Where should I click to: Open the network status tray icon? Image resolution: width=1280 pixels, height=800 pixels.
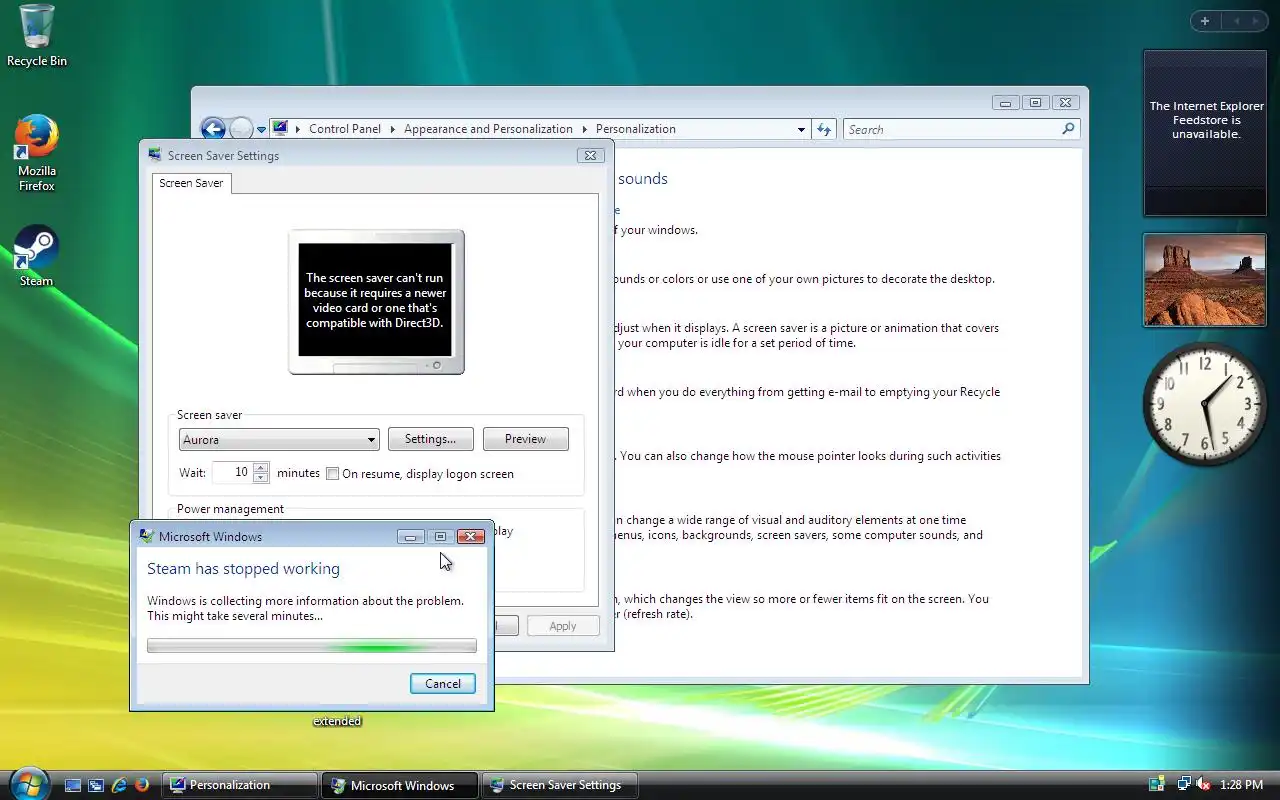tap(1184, 785)
